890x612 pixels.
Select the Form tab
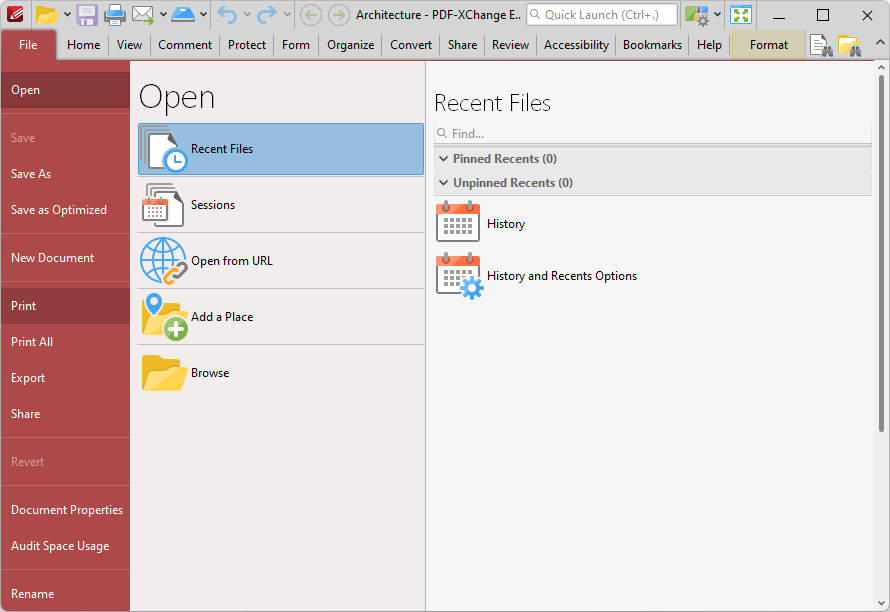[x=296, y=45]
